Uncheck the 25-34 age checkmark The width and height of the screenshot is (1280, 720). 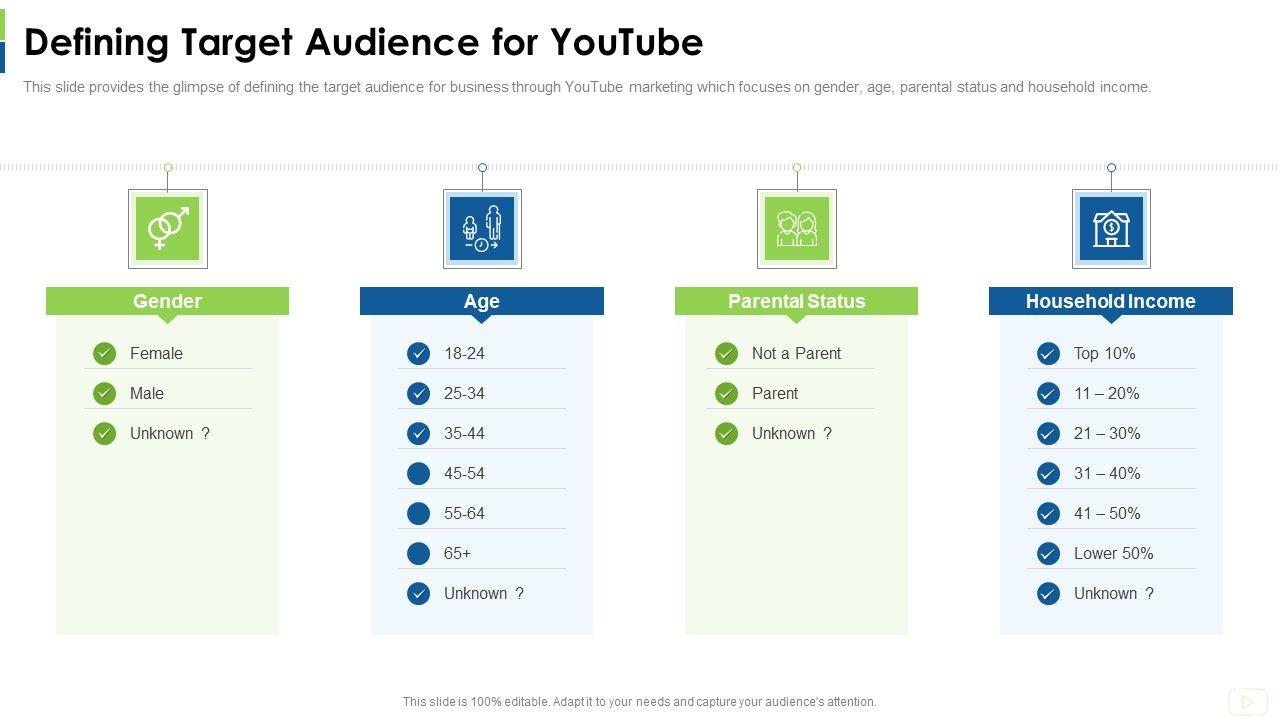click(419, 393)
